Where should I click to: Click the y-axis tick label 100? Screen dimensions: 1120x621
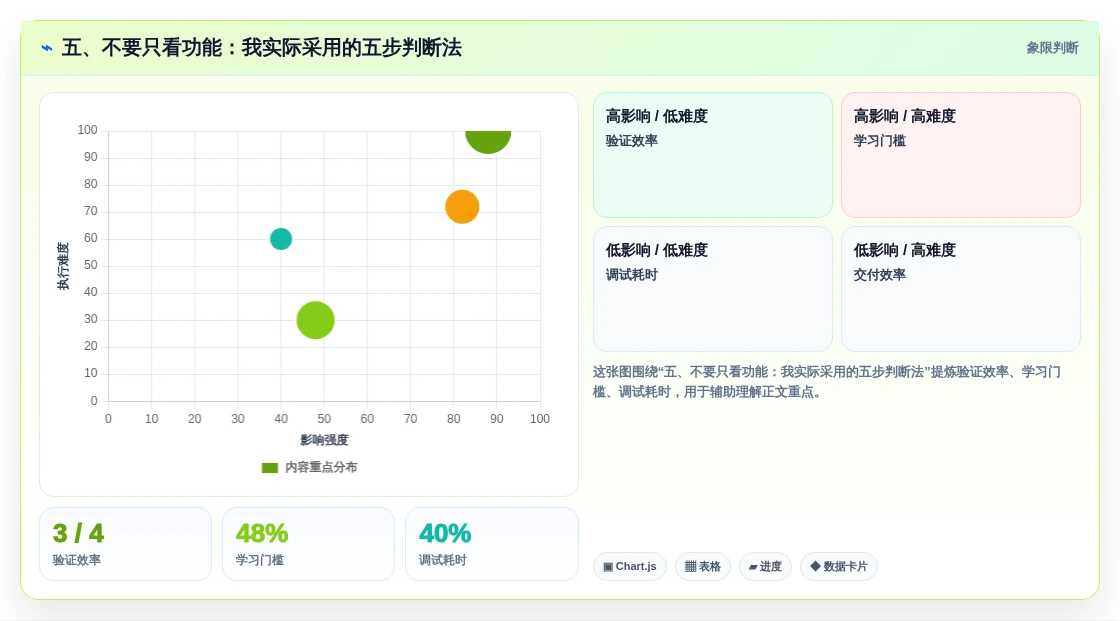87,130
